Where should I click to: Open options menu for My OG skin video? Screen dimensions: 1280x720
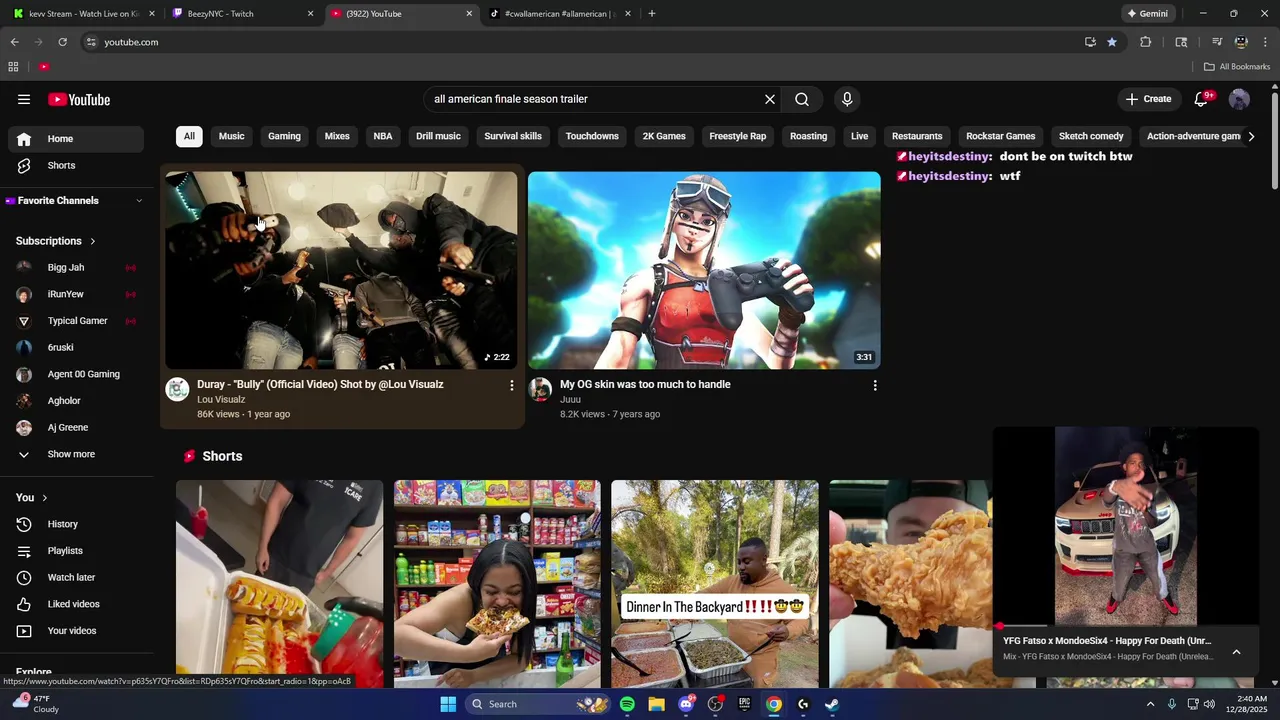tap(875, 385)
